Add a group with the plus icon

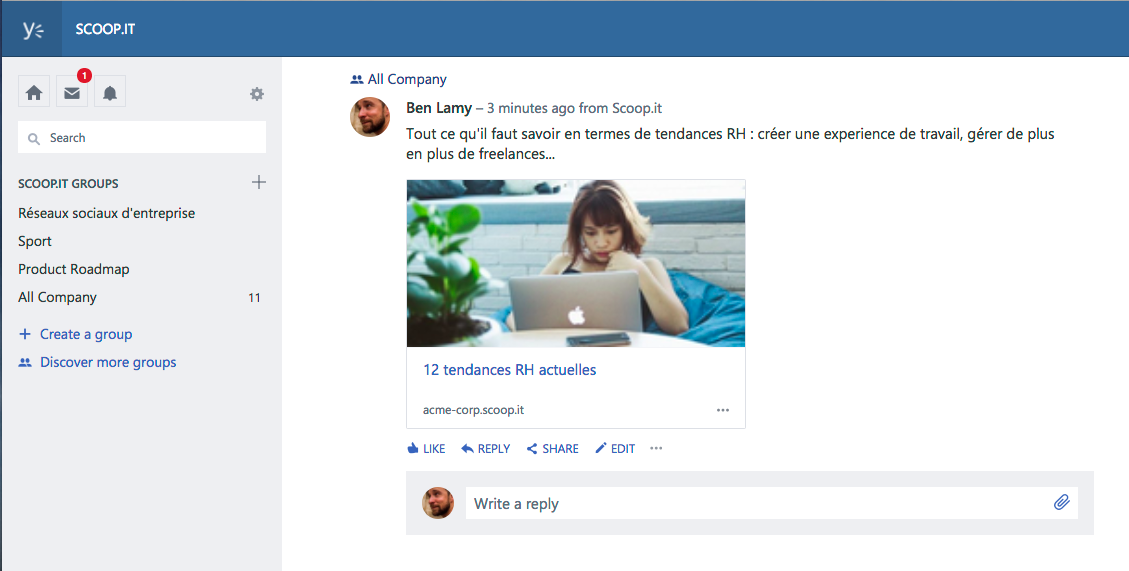coord(258,182)
